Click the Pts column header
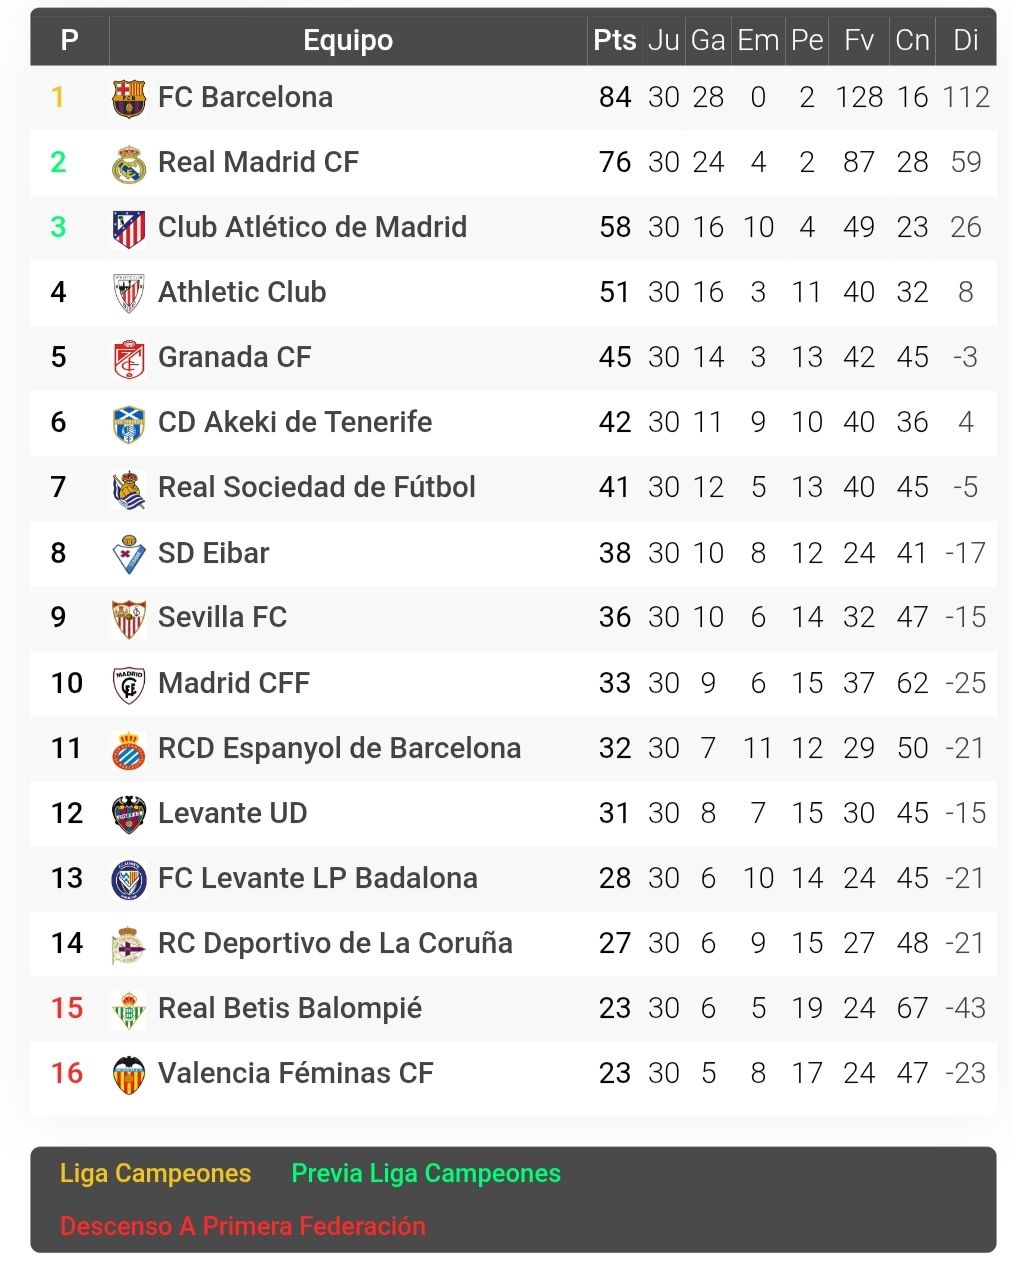The image size is (1012, 1261). (x=615, y=40)
